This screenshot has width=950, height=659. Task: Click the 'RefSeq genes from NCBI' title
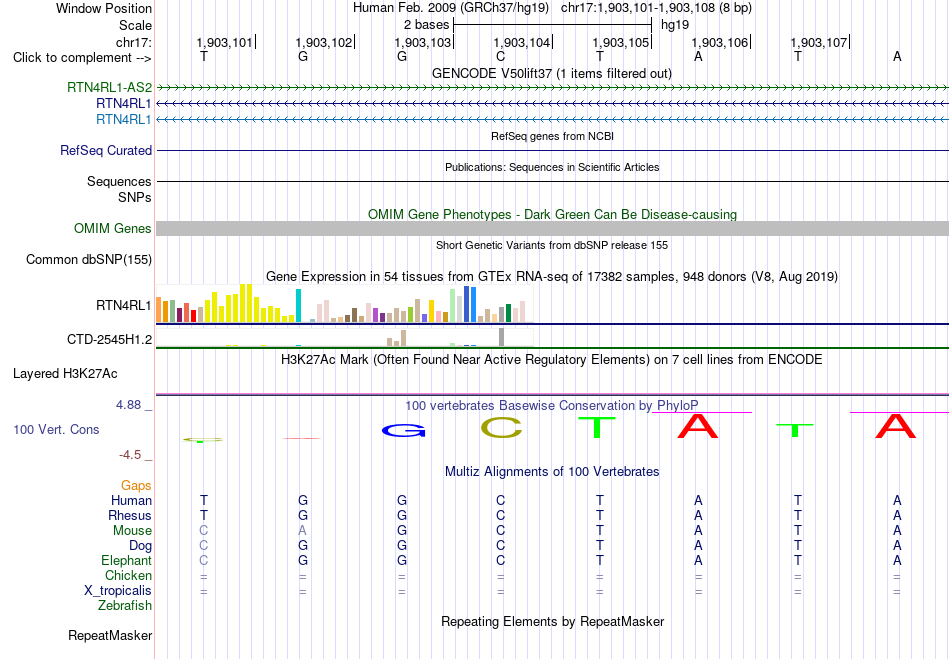552,136
